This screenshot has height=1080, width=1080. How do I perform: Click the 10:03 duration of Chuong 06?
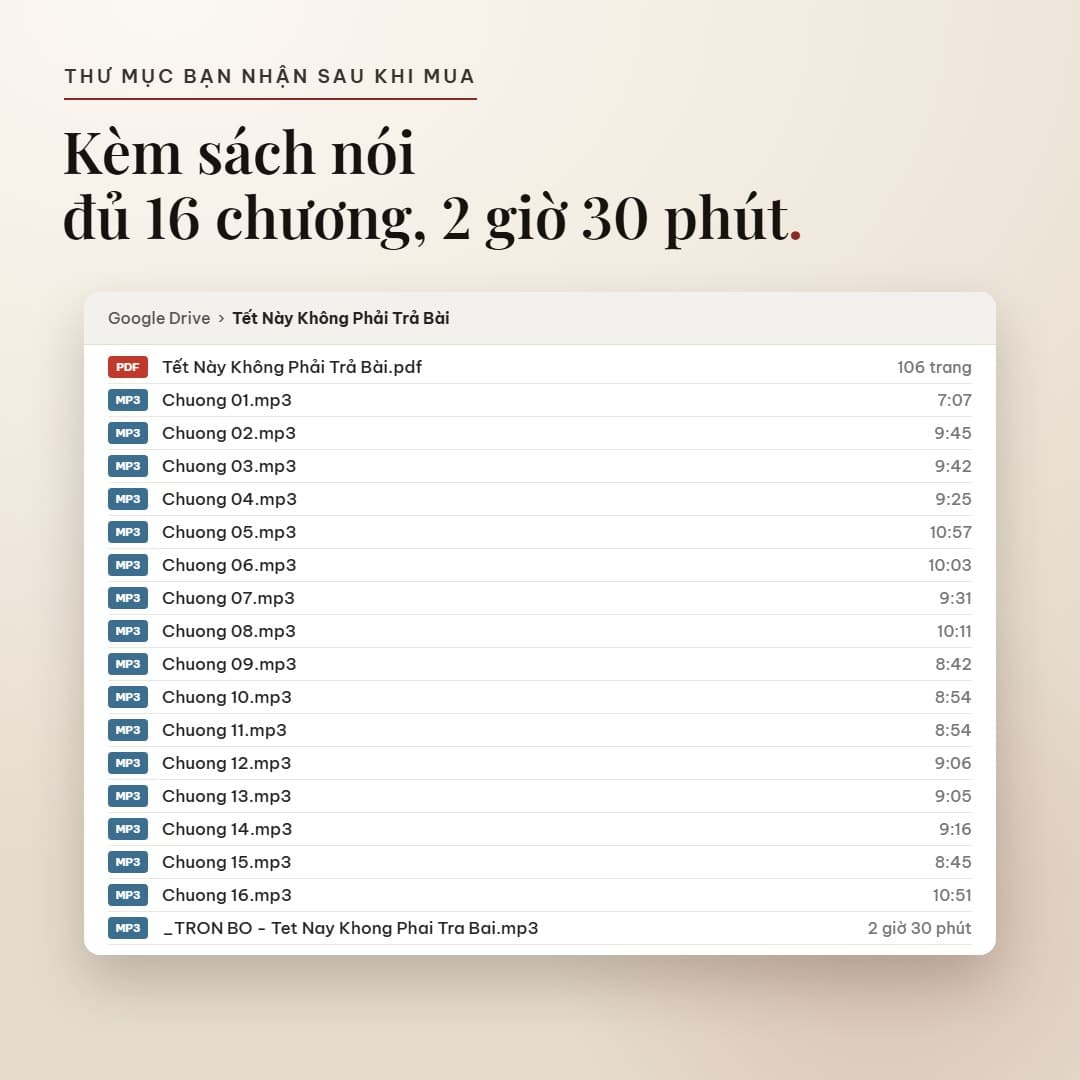950,565
